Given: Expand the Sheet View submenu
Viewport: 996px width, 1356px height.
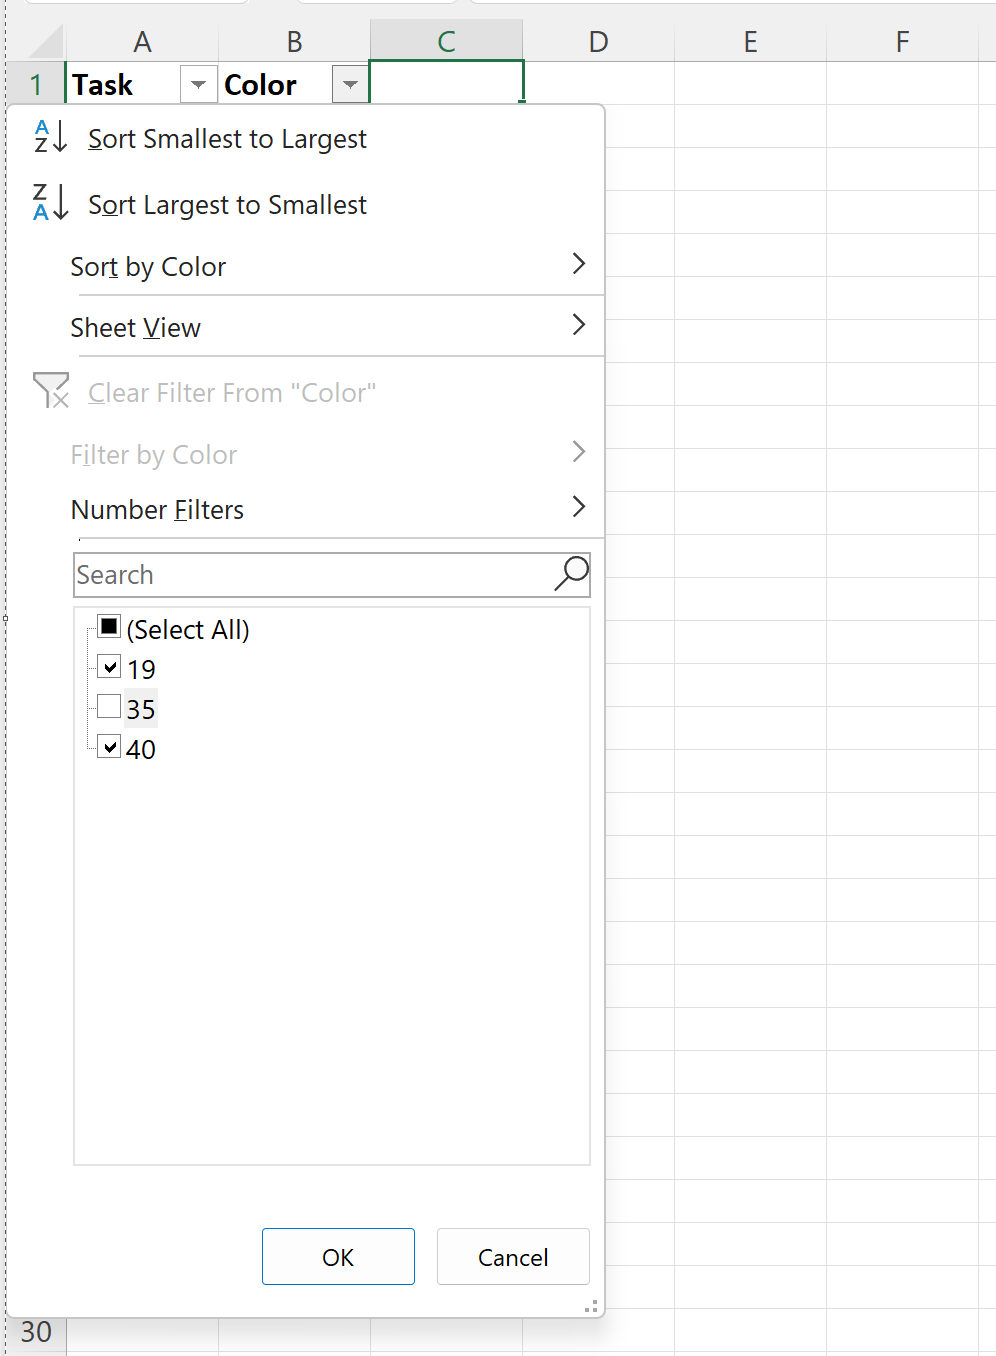Looking at the screenshot, I should (x=579, y=325).
